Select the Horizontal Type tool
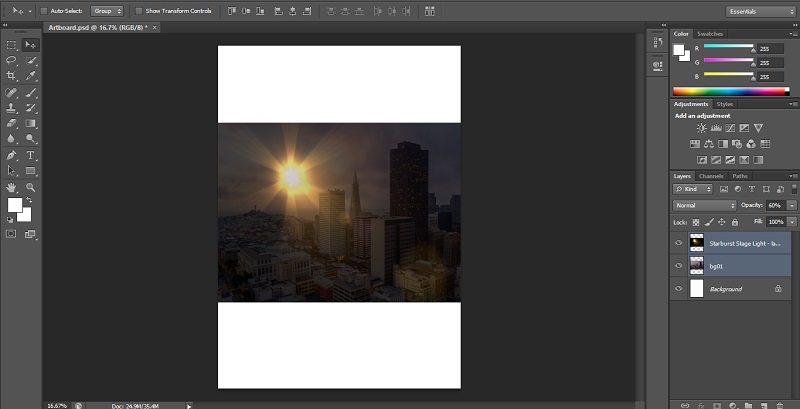The width and height of the screenshot is (800, 409). [31, 155]
